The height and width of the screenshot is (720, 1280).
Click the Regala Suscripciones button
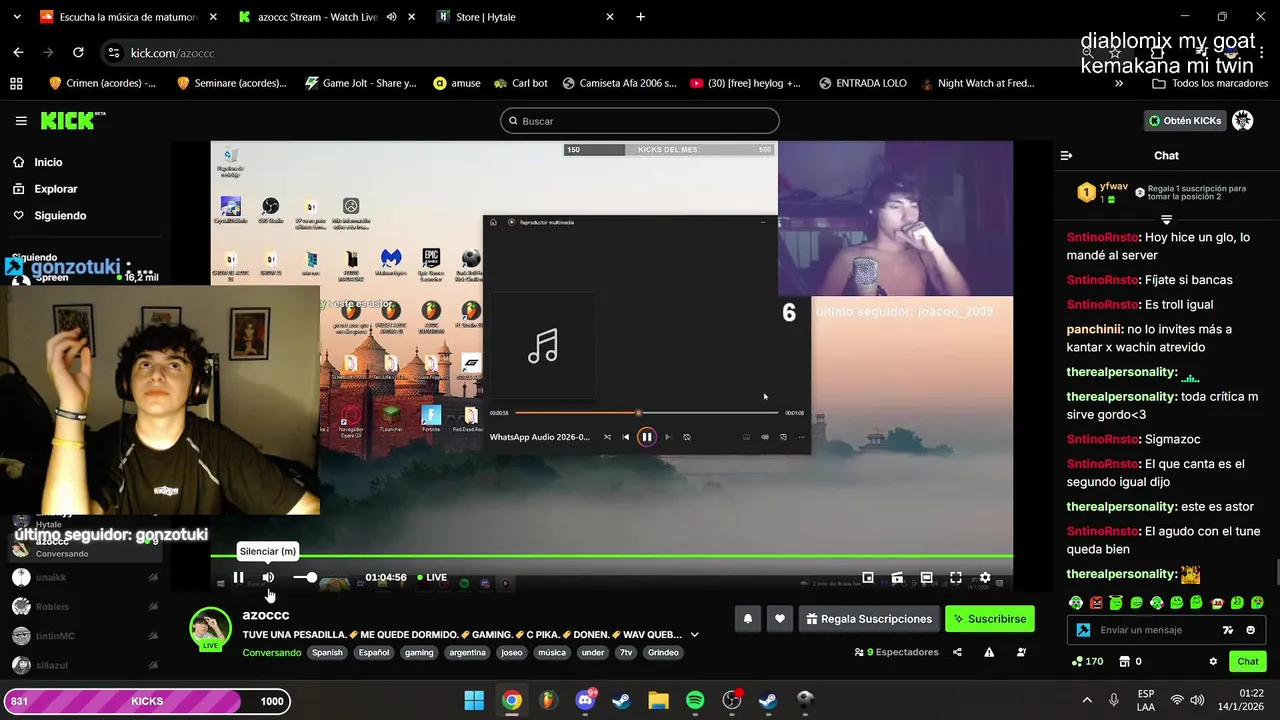[869, 619]
